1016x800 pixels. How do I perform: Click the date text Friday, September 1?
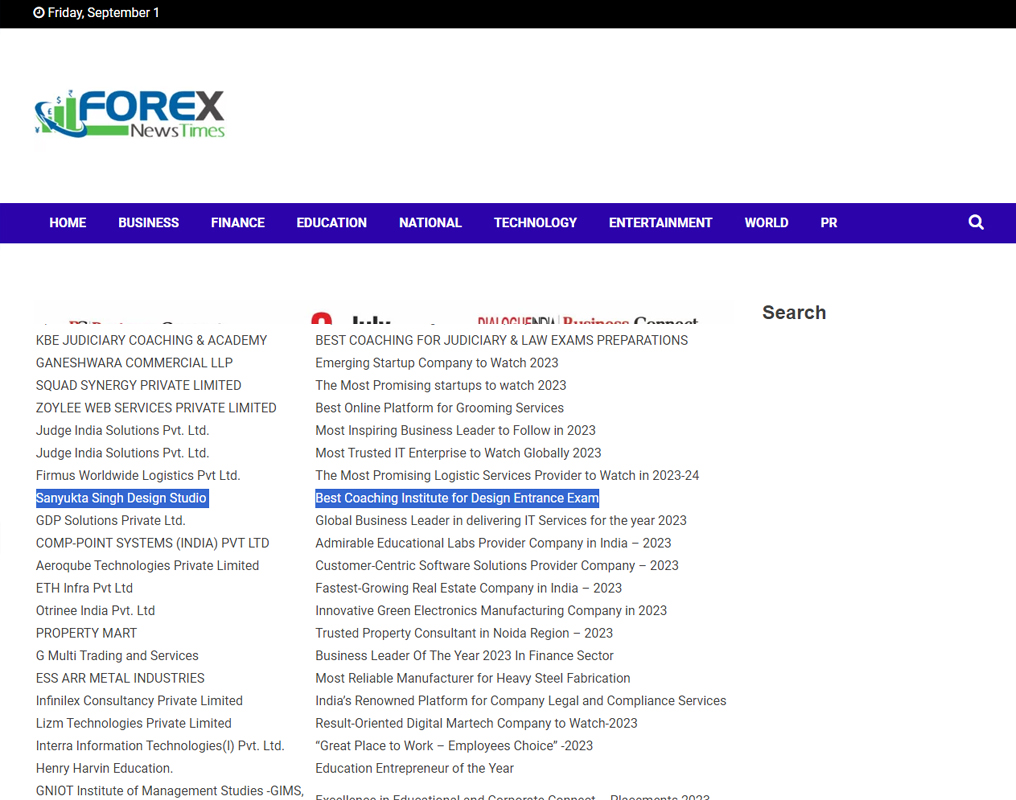click(x=103, y=12)
